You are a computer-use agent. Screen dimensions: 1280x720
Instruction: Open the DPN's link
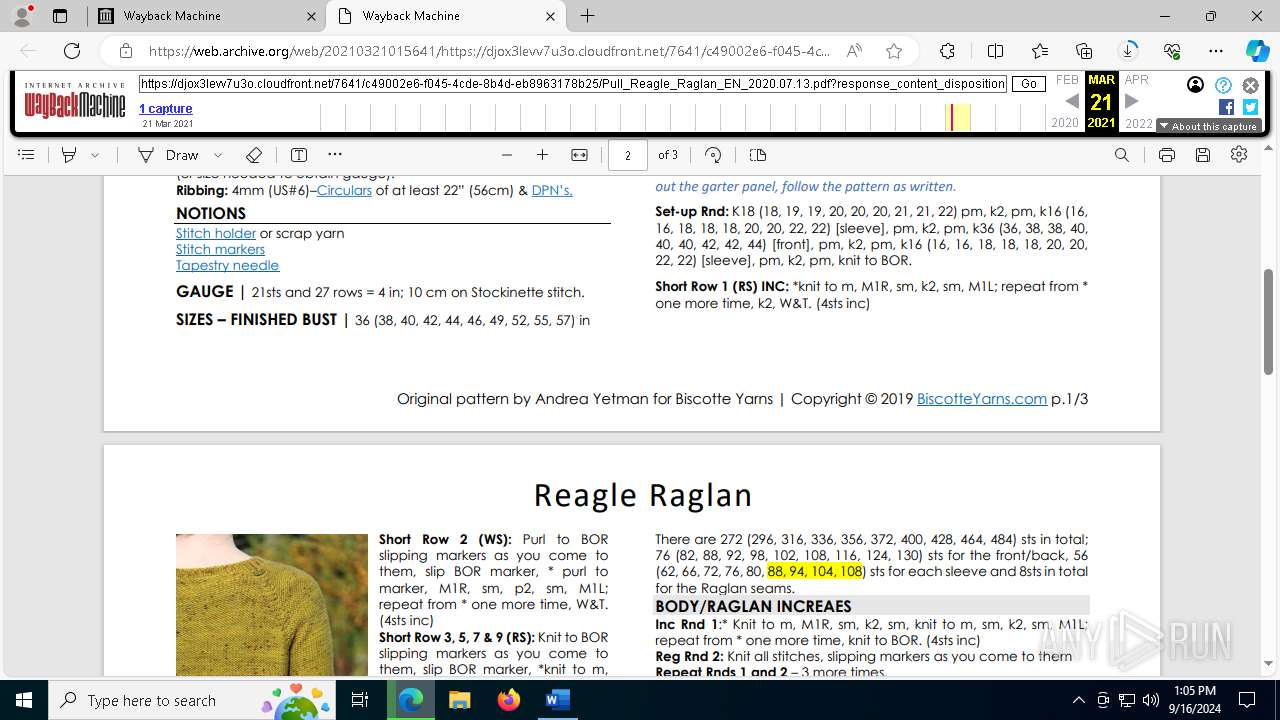tap(552, 190)
